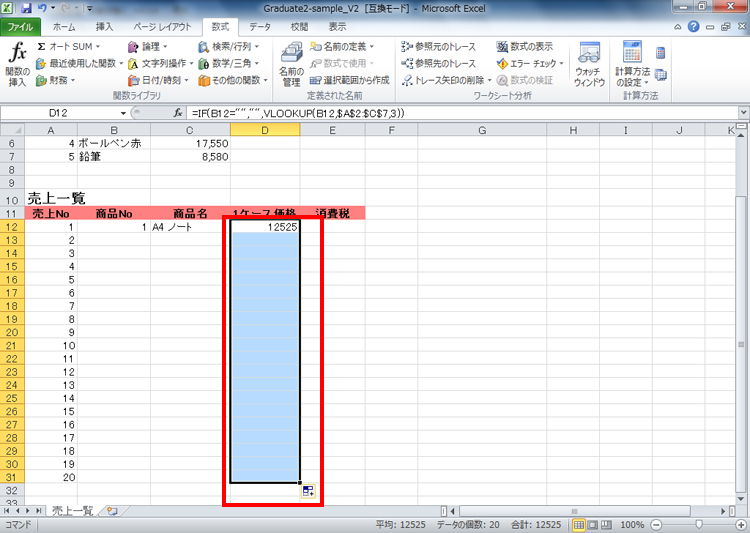Click the Calculate Now calculator icon
The width and height of the screenshot is (750, 533).
tap(661, 53)
